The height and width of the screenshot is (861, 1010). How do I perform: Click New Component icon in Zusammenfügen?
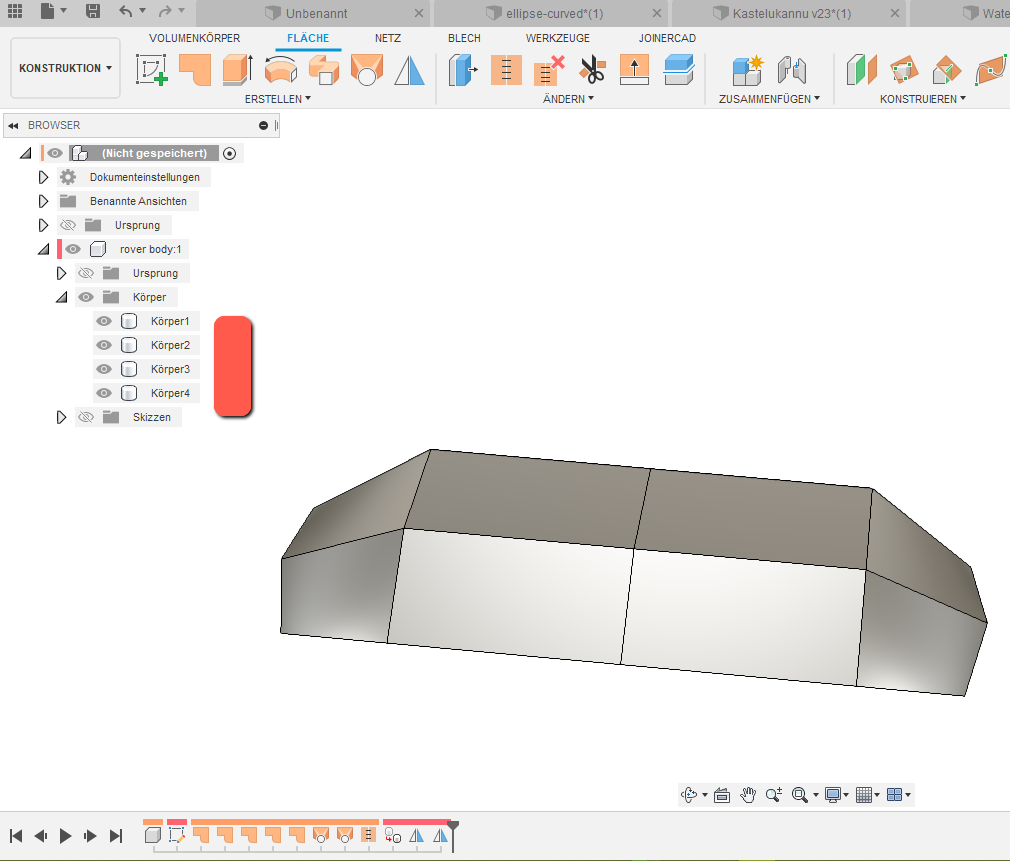point(748,70)
